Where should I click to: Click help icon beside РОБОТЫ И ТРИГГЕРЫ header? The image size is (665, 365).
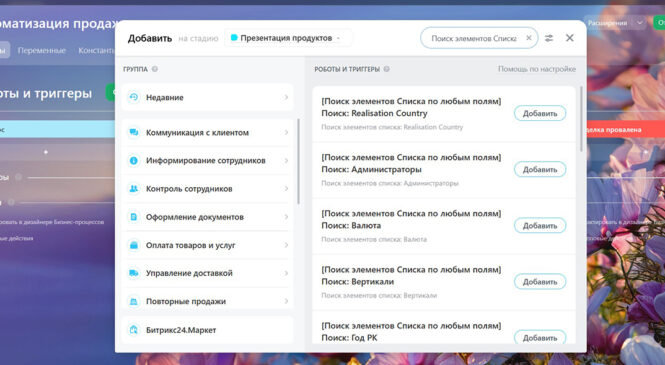pos(386,69)
